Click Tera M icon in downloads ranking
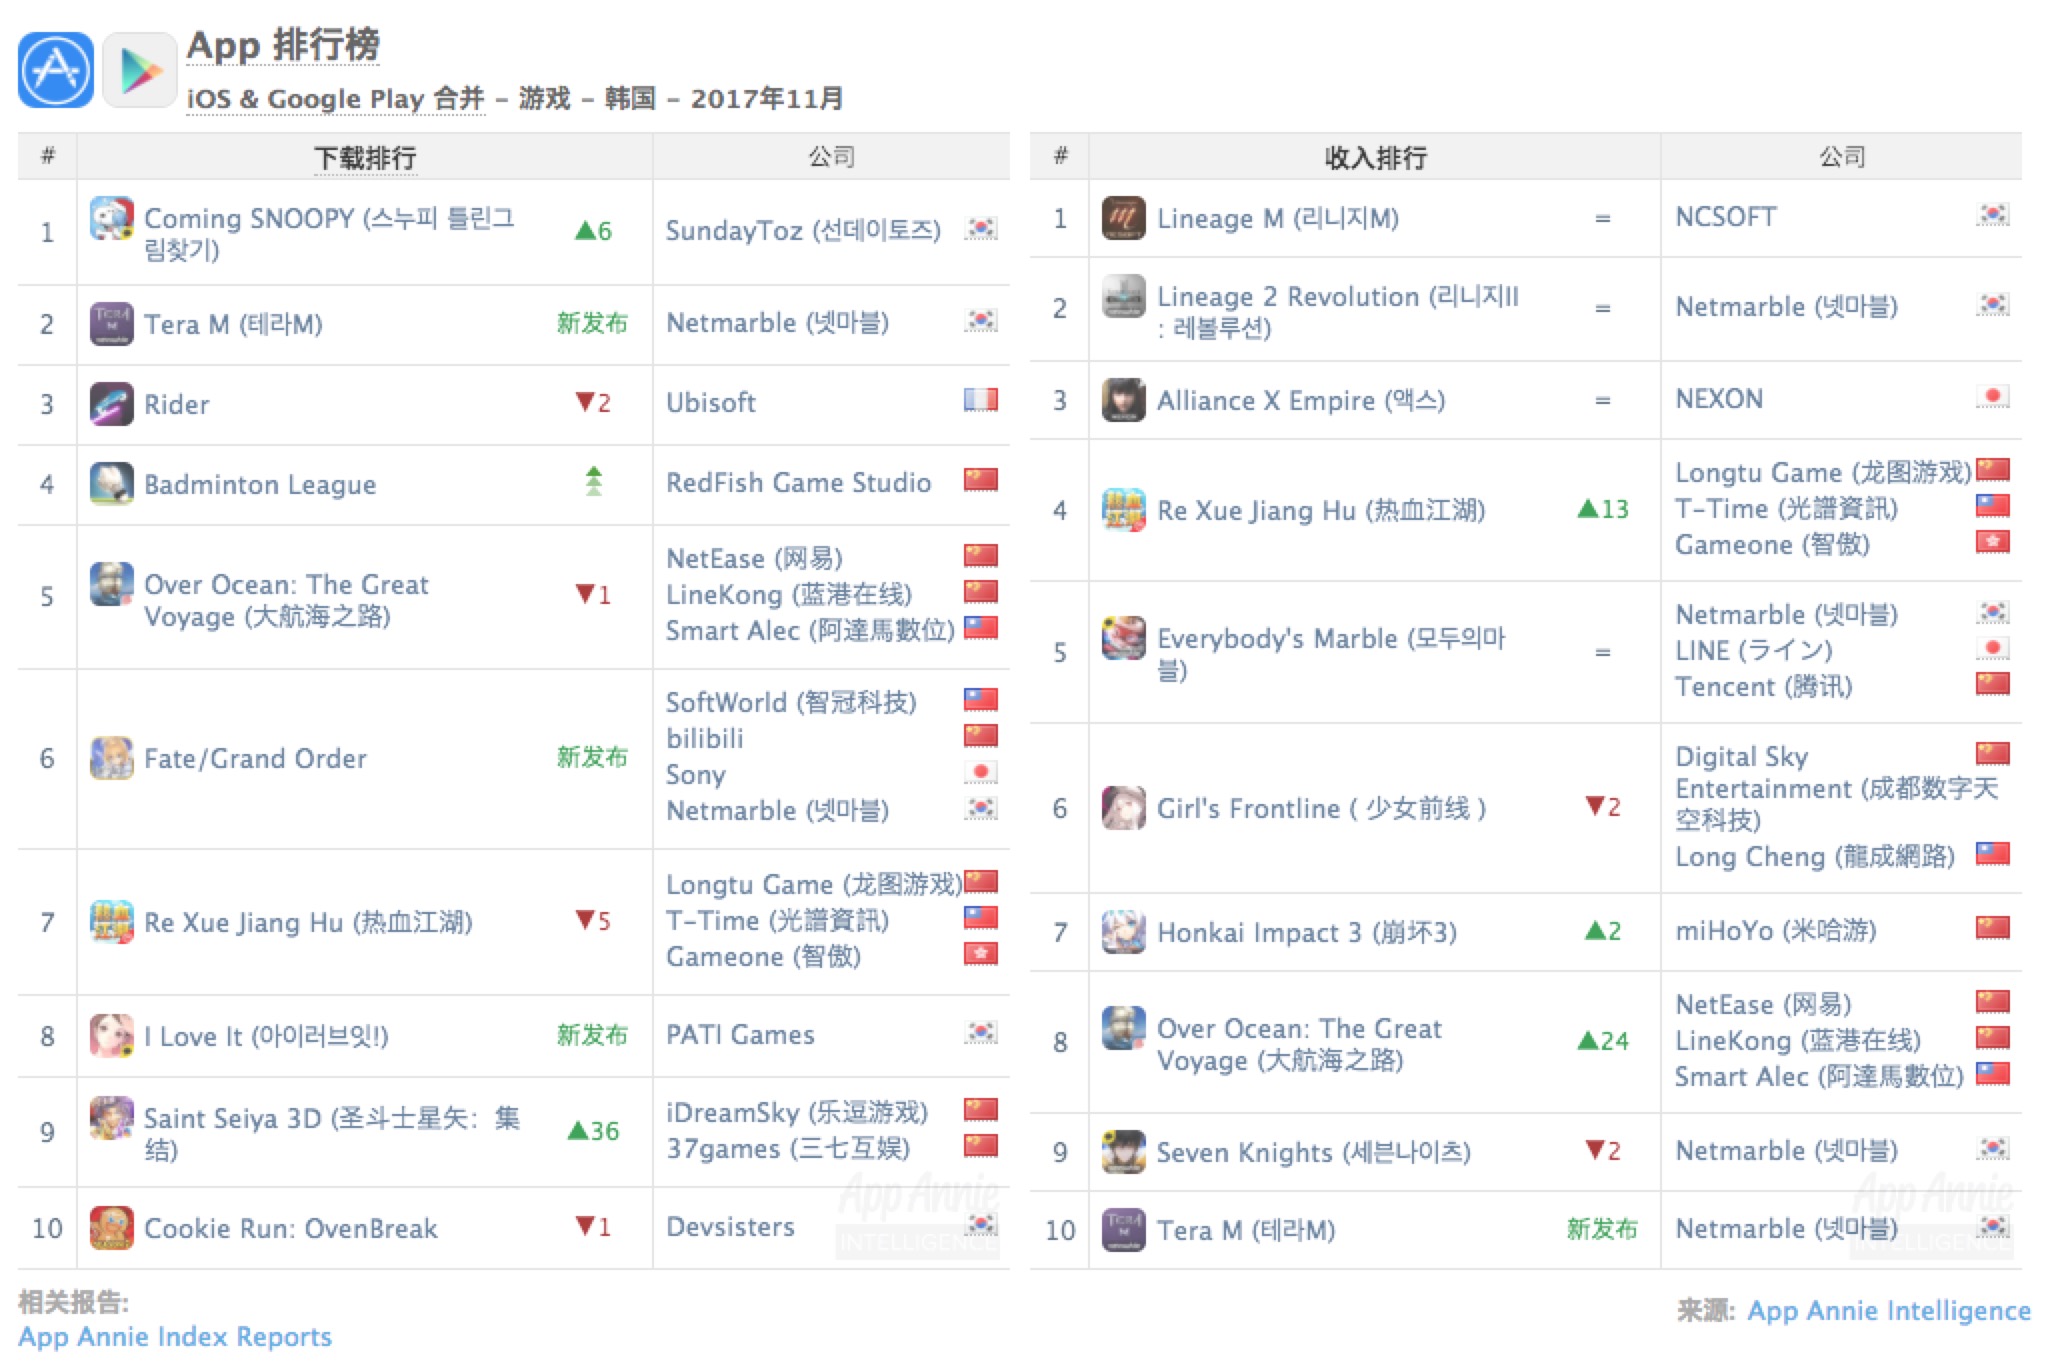The image size is (2058, 1364). point(112,324)
